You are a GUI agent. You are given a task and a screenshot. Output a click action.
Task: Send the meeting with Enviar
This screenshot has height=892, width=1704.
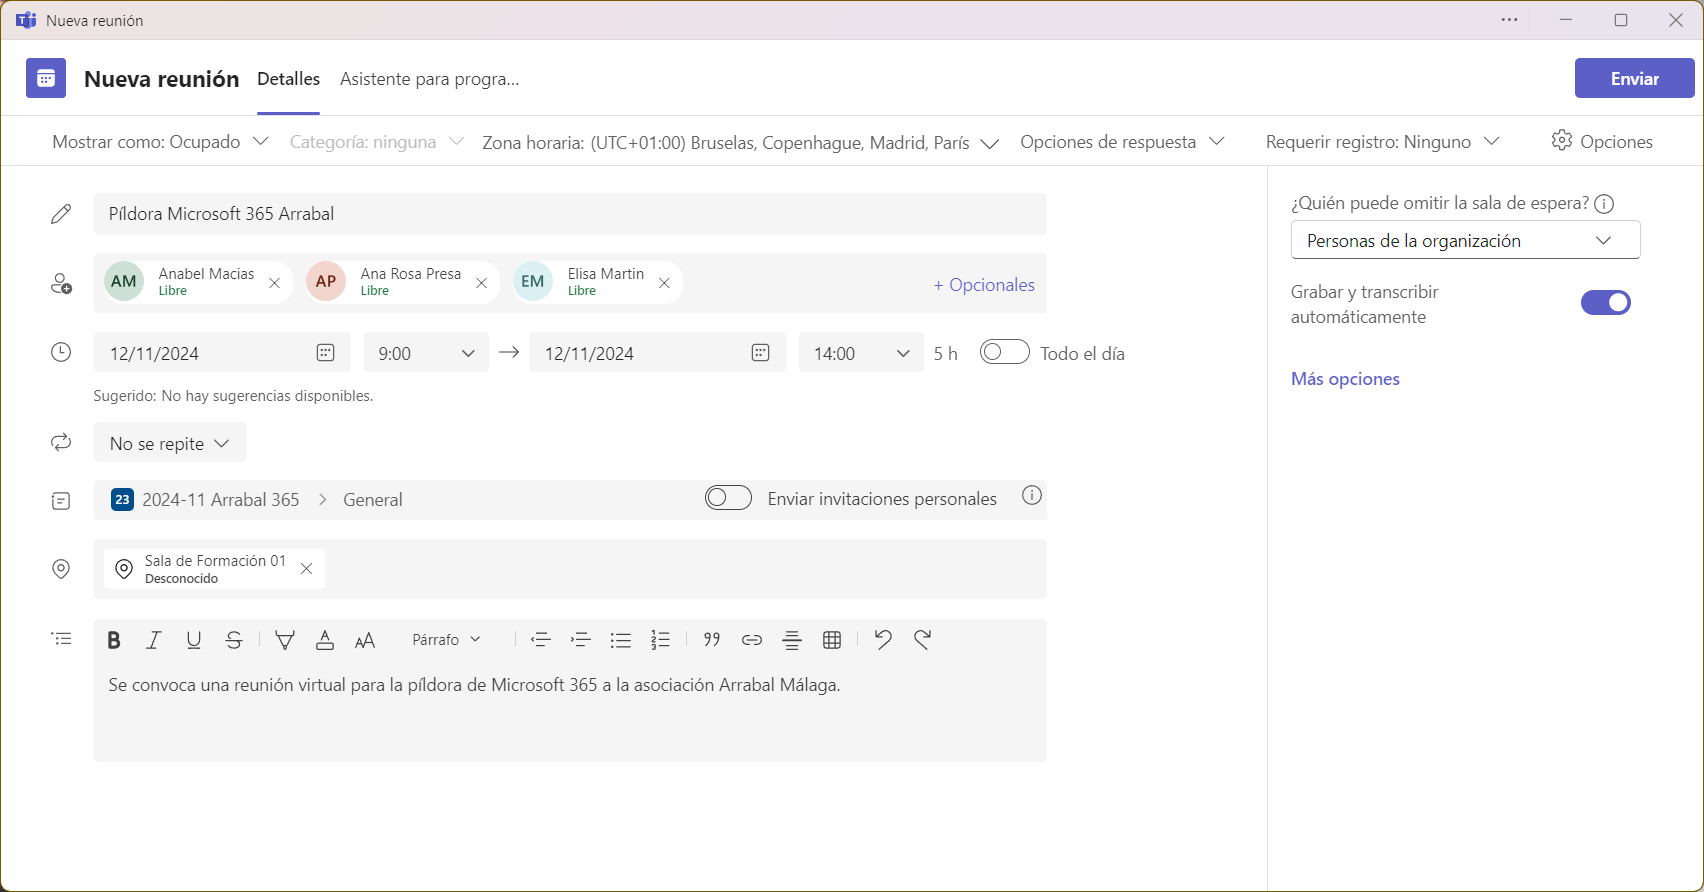tap(1635, 78)
